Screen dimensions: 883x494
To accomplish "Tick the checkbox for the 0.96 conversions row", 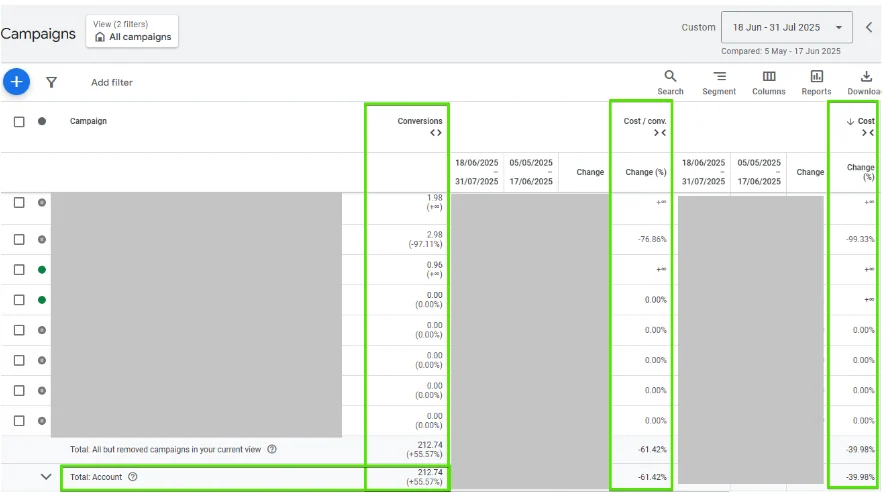I will (x=19, y=270).
